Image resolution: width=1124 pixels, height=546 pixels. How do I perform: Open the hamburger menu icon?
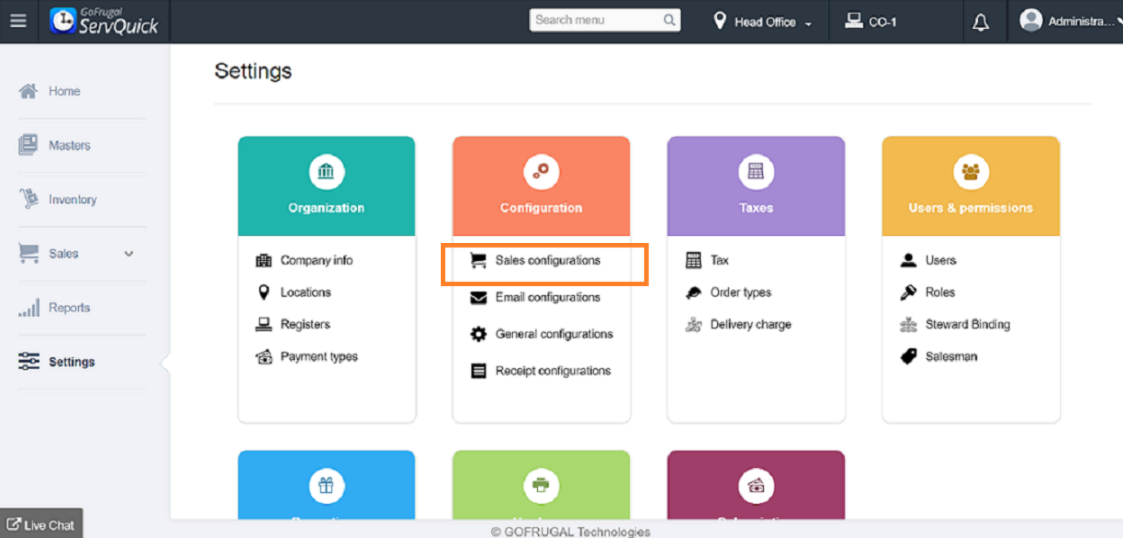[x=18, y=21]
